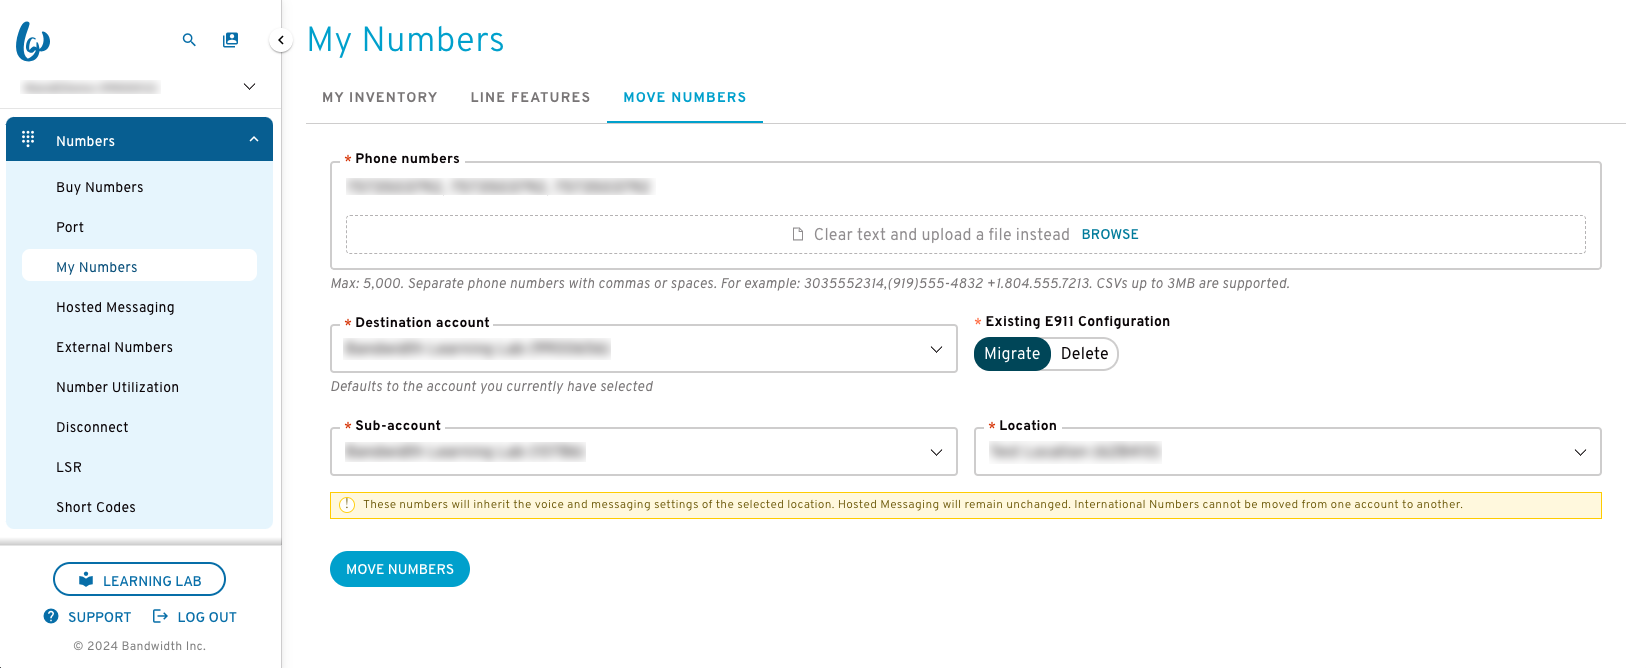1647x668 pixels.
Task: Open the documentation library icon
Action: (231, 40)
